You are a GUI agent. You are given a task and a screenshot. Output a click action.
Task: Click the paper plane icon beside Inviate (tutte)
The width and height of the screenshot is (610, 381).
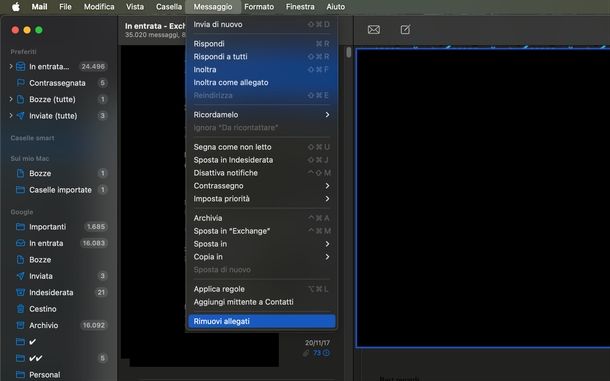(x=21, y=116)
